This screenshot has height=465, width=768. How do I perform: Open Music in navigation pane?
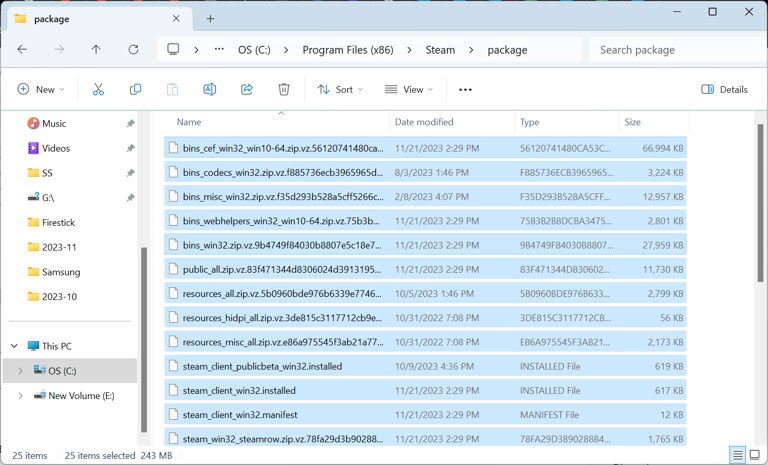pyautogui.click(x=54, y=123)
